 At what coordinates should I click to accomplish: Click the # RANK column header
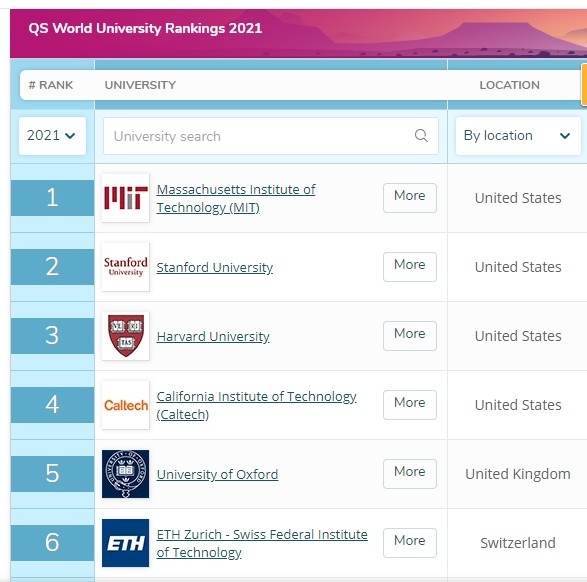[51, 85]
